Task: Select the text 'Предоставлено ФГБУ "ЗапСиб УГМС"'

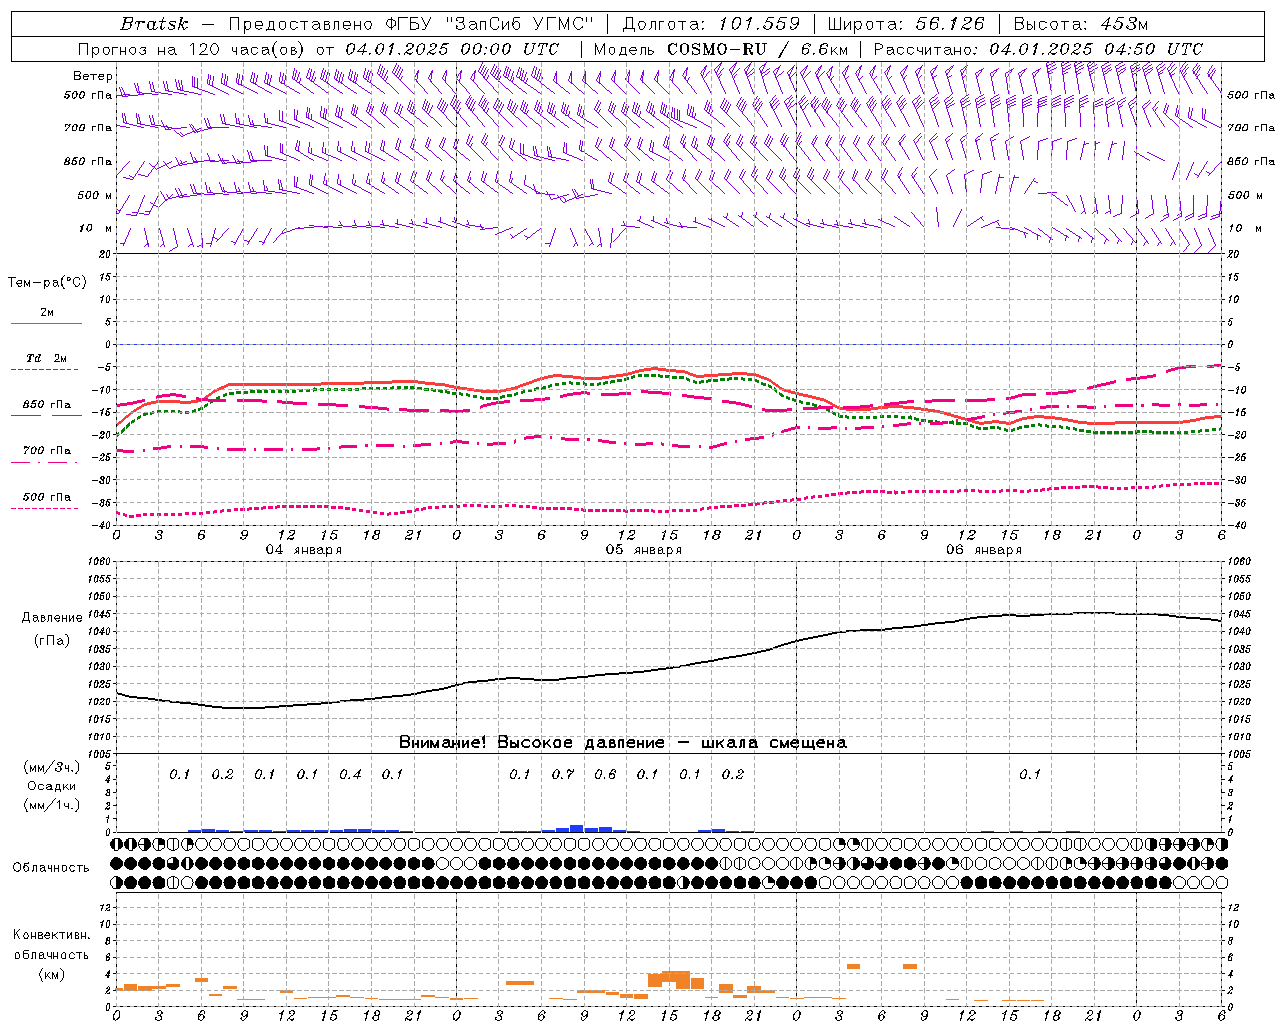Action: [x=411, y=24]
